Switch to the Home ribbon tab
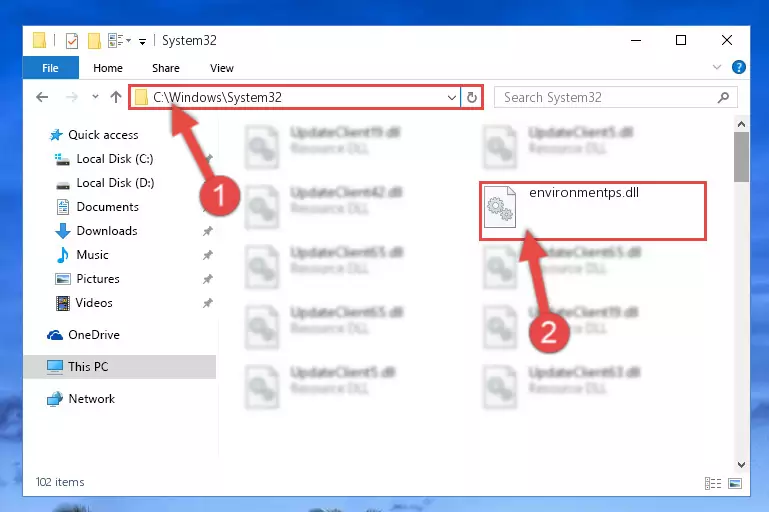Image resolution: width=769 pixels, height=512 pixels. pos(108,68)
